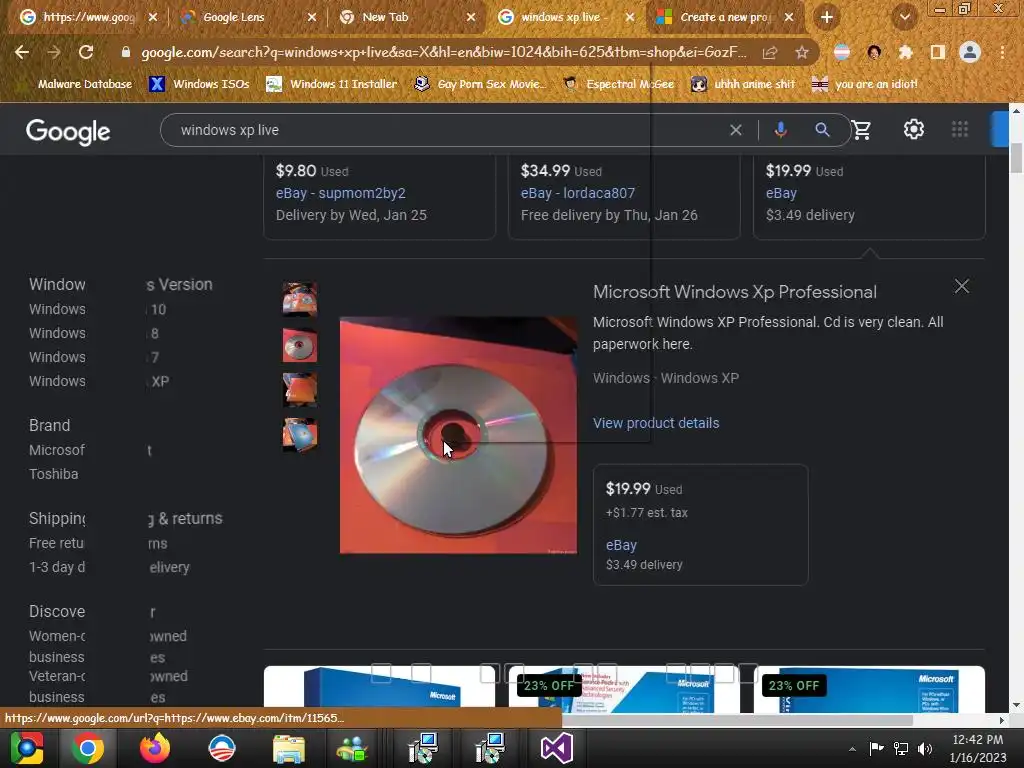
Task: Close the product details panel
Action: click(x=961, y=286)
